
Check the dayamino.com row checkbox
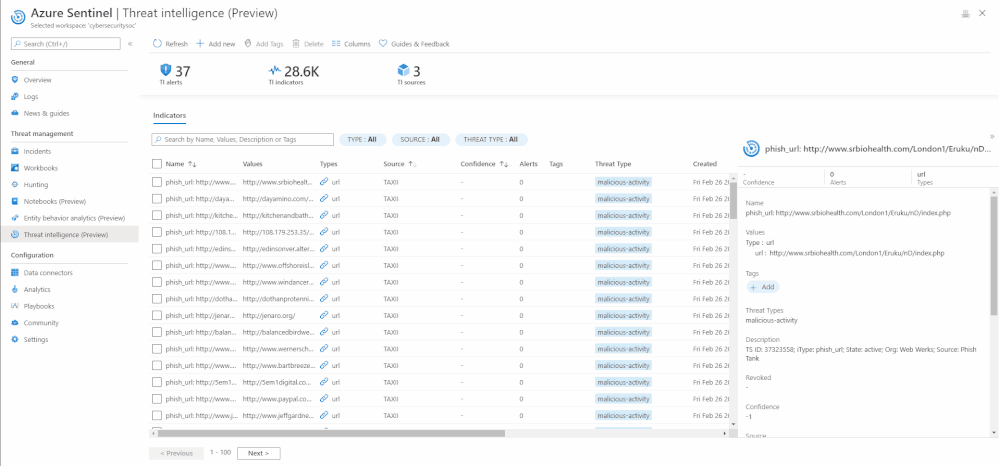(157, 199)
